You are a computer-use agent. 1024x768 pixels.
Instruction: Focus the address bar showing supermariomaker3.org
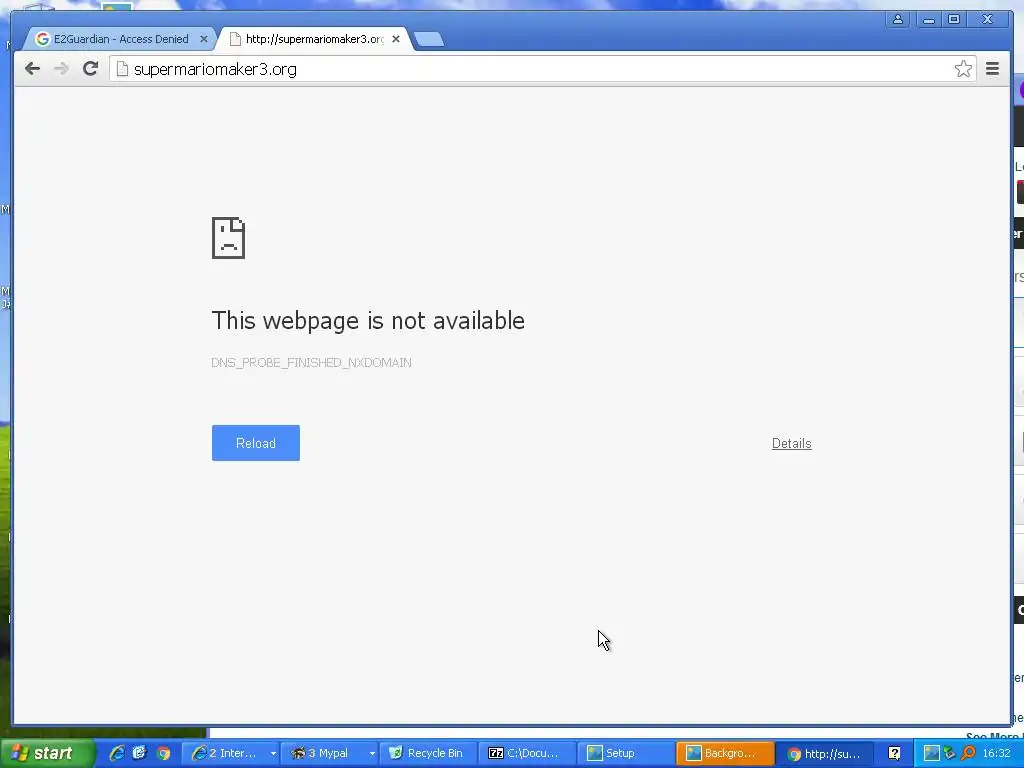point(542,69)
